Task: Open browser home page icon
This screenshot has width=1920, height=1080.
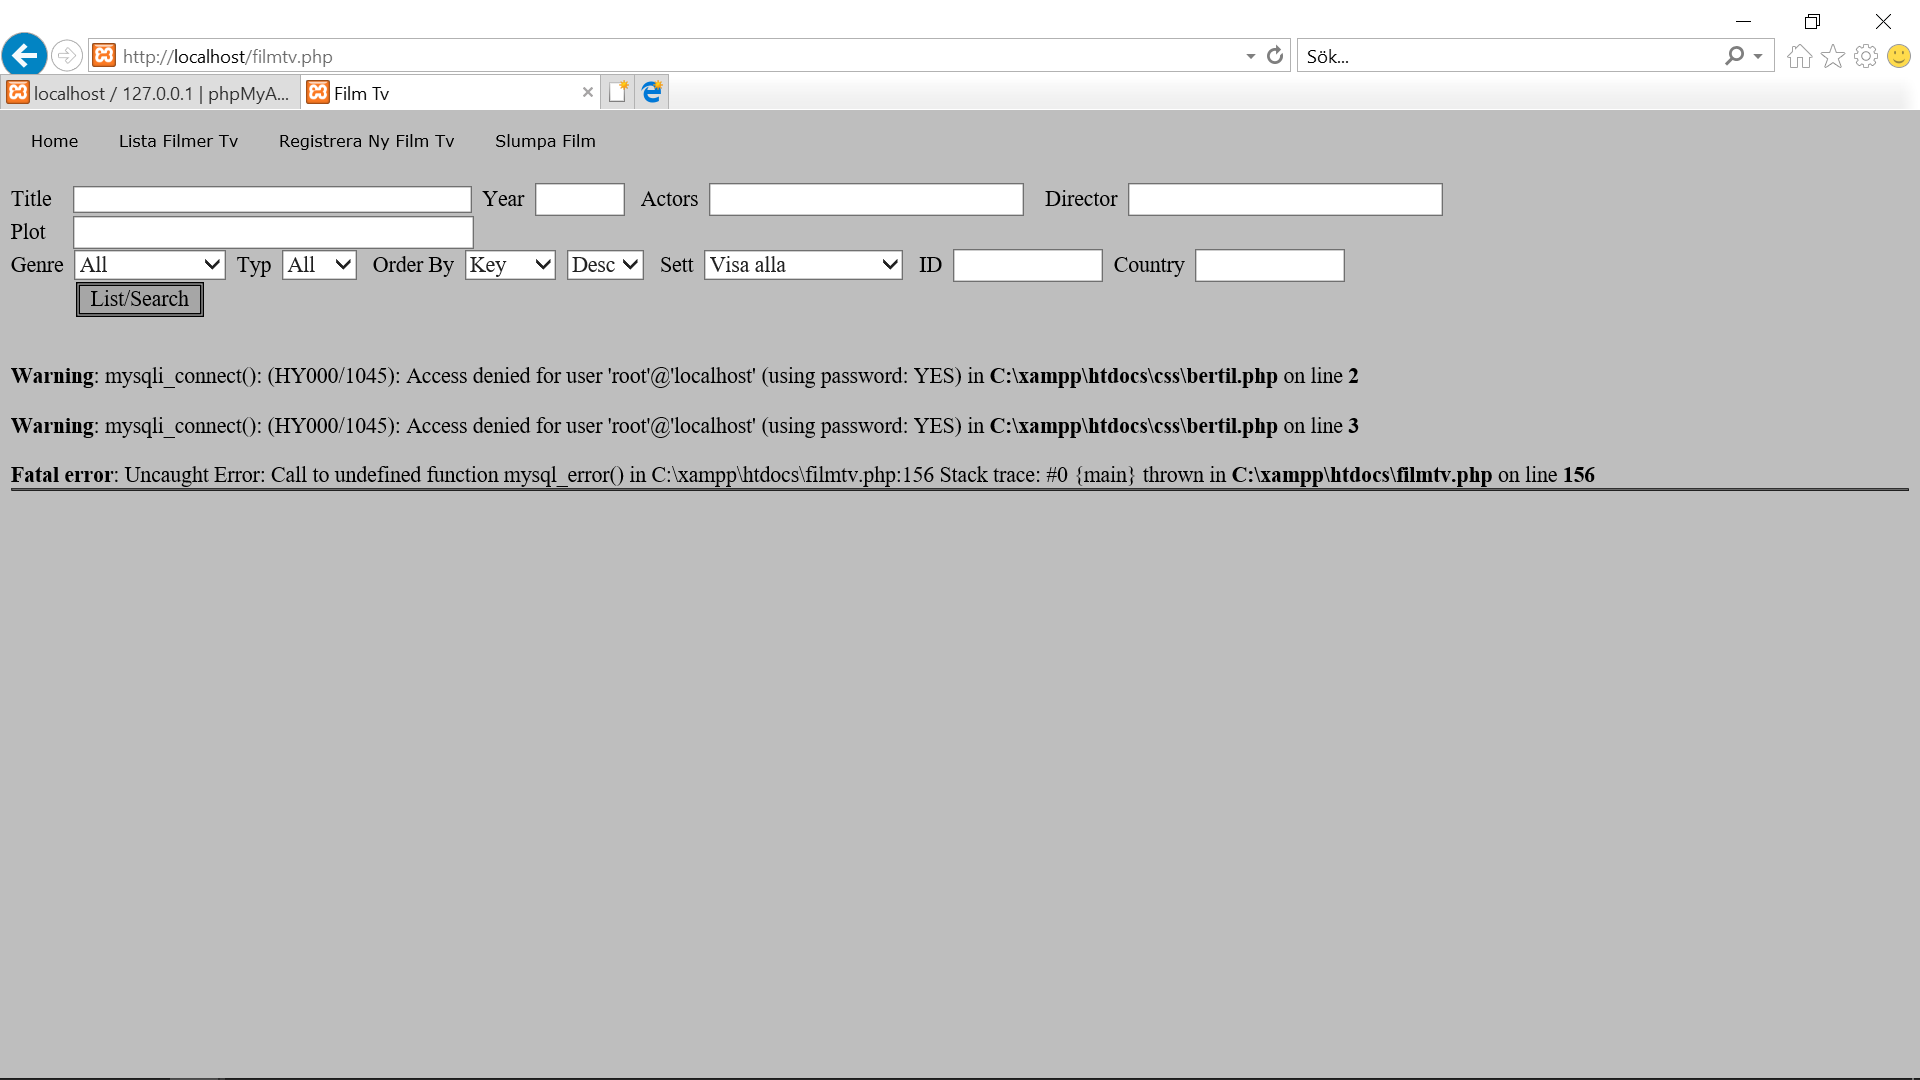Action: [x=1799, y=56]
